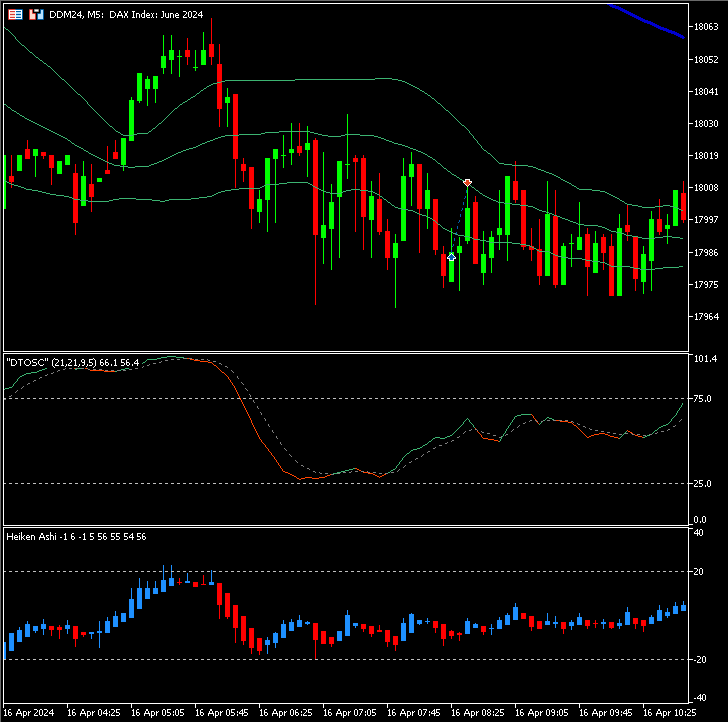Screen dimensions: 728x722
Task: Click the 25.0 level on DTOSC scale
Action: pyautogui.click(x=702, y=483)
